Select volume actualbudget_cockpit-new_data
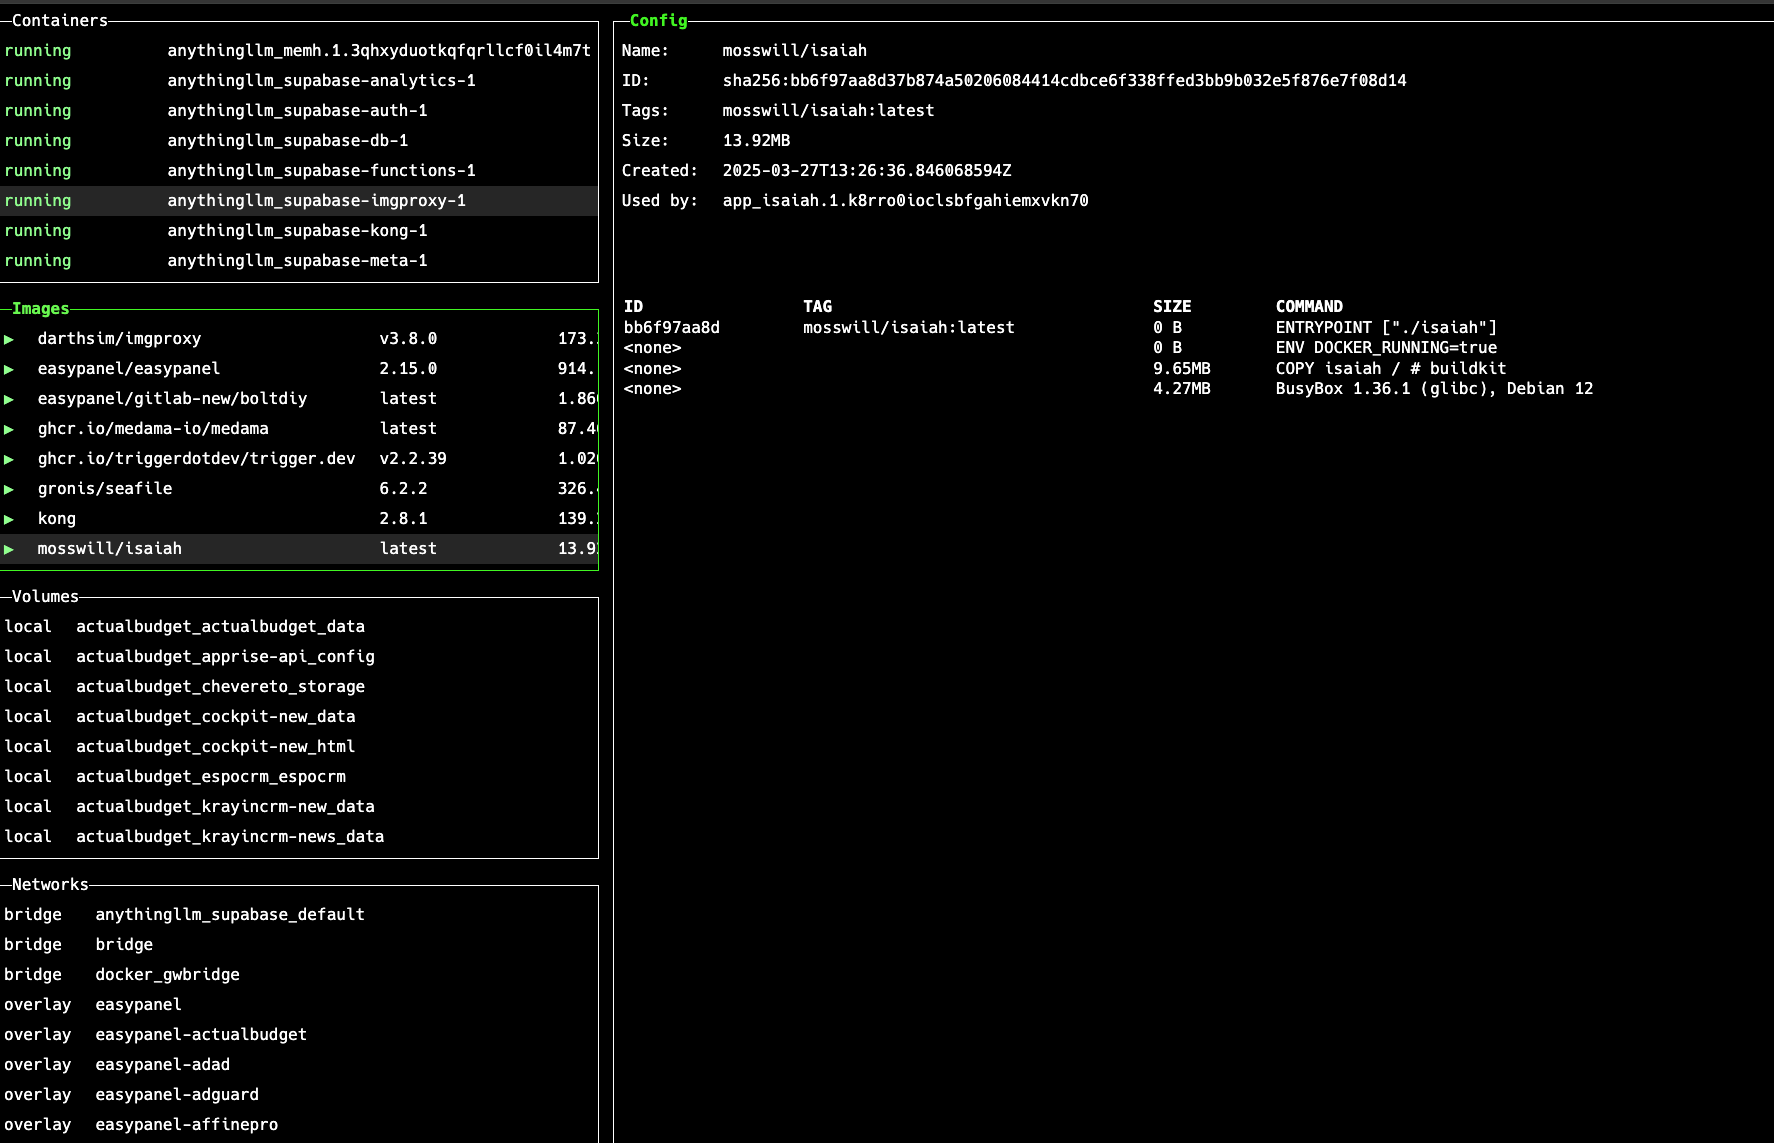The width and height of the screenshot is (1774, 1143). coord(215,717)
